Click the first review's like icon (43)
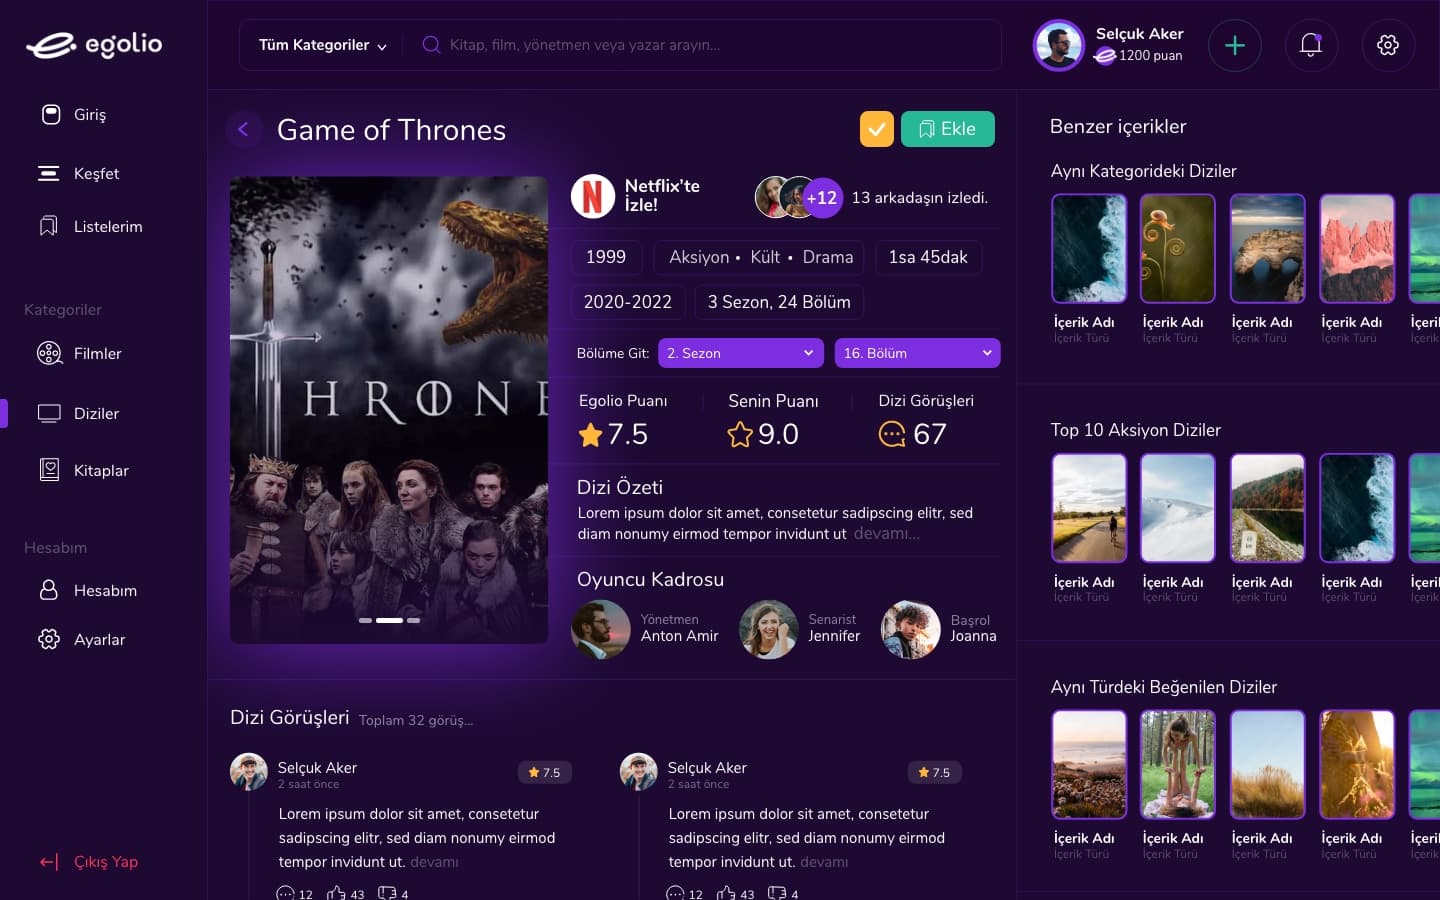1440x900 pixels. coord(336,894)
